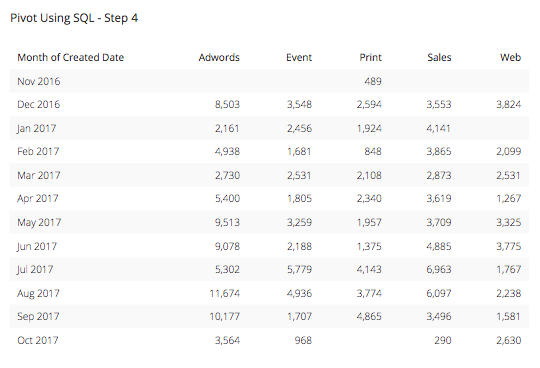Select the 'Jun 2017' row label
This screenshot has height=368, width=540.
pyautogui.click(x=37, y=246)
